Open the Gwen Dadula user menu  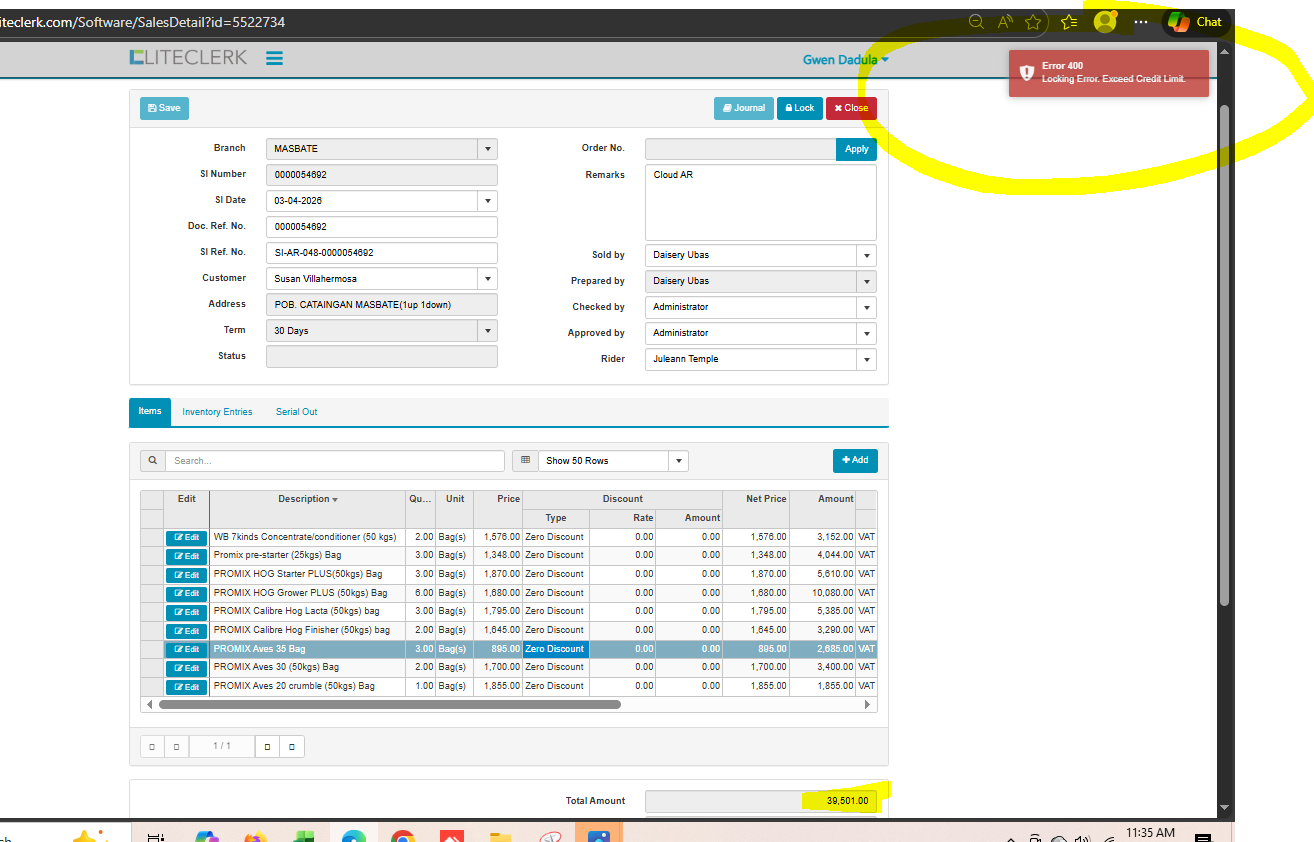click(x=845, y=60)
